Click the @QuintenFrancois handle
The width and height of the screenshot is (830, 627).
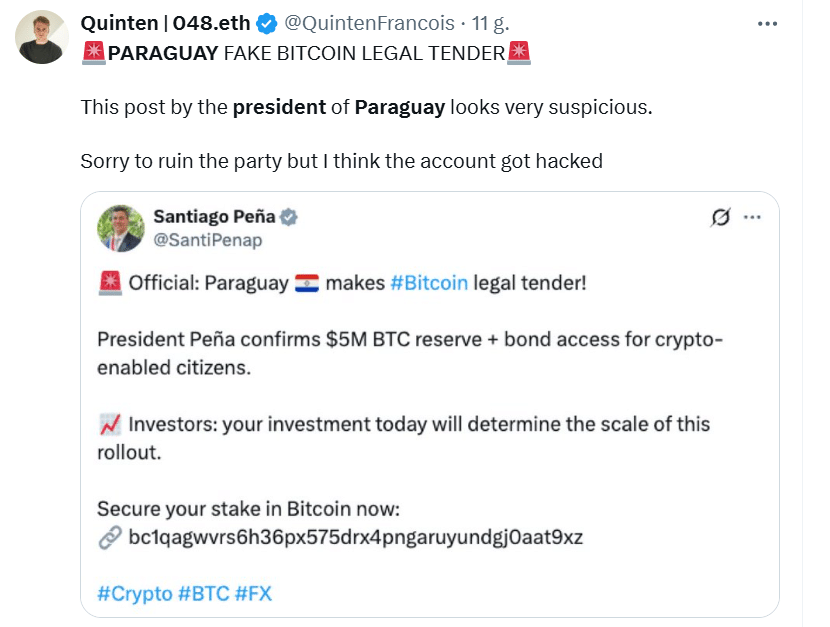tap(369, 22)
